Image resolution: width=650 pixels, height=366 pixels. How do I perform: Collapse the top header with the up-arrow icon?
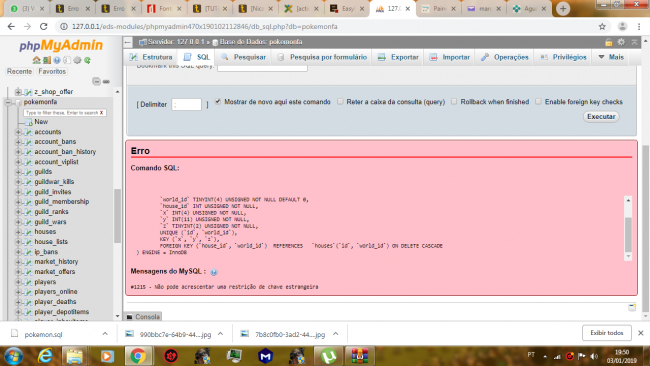(634, 42)
